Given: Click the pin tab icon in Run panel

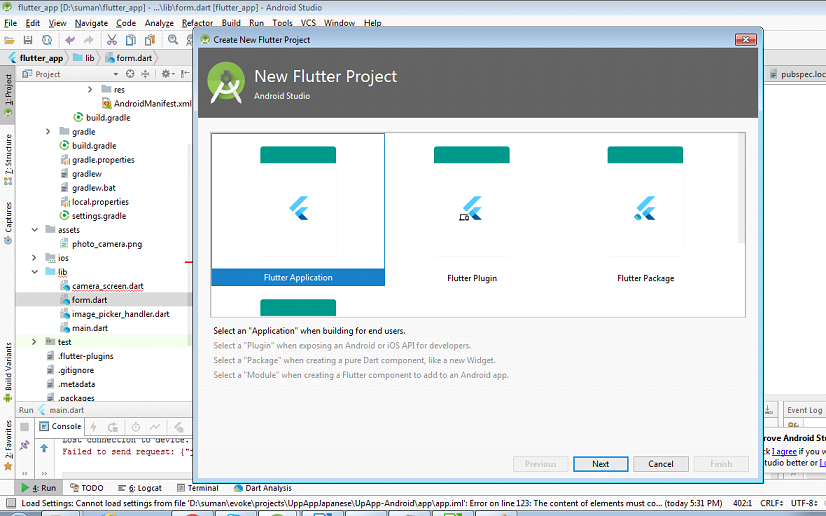Looking at the screenshot, I should [x=24, y=445].
